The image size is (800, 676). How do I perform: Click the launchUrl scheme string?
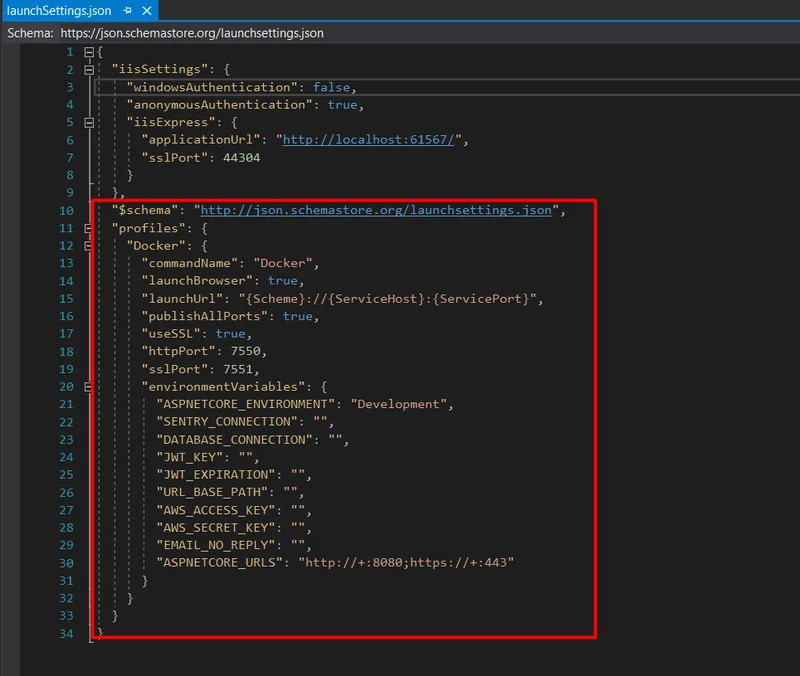pyautogui.click(x=387, y=298)
